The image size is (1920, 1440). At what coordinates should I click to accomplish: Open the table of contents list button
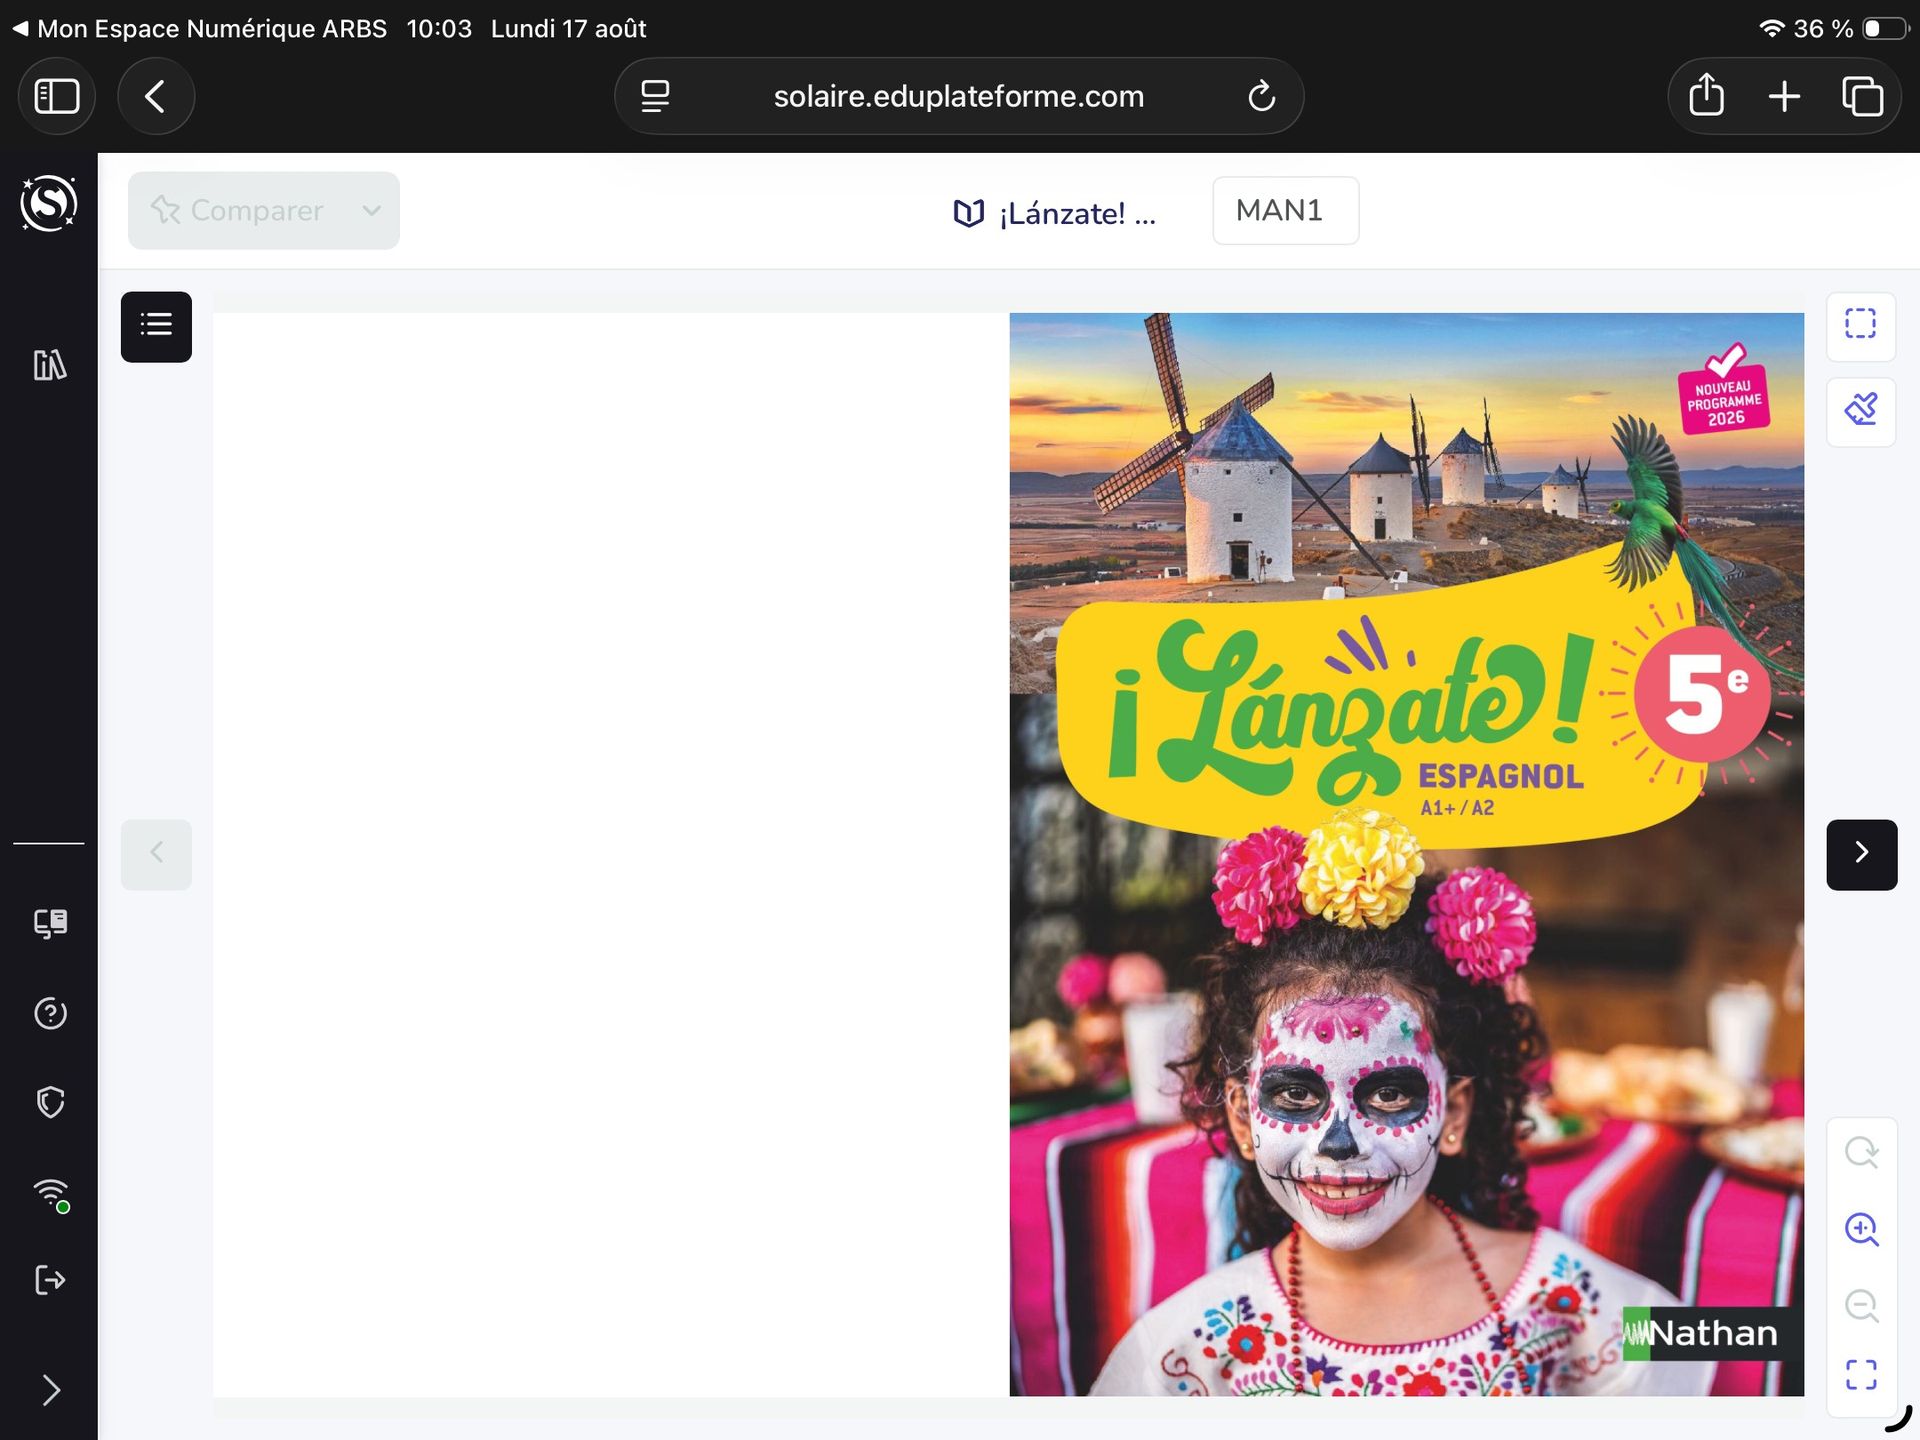156,326
